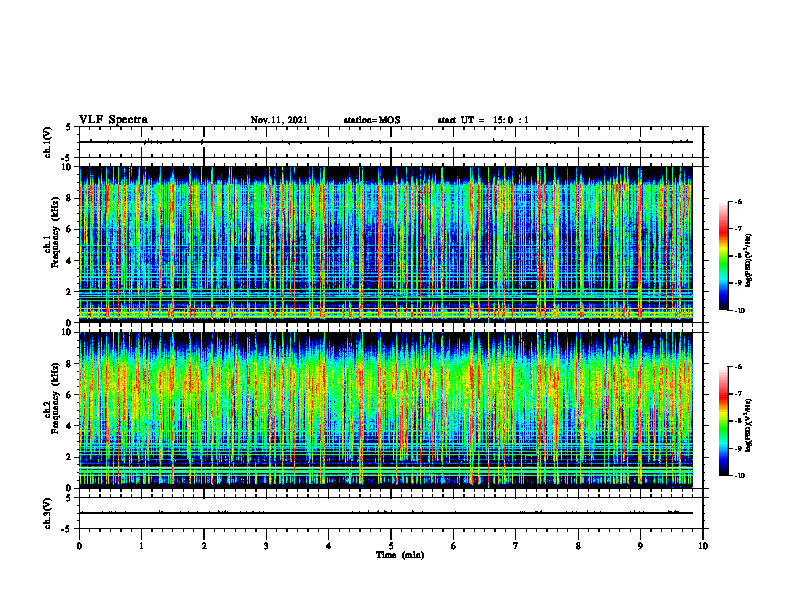Select the ch.2 spectrogram panel
This screenshot has width=792, height=612.
pos(386,410)
